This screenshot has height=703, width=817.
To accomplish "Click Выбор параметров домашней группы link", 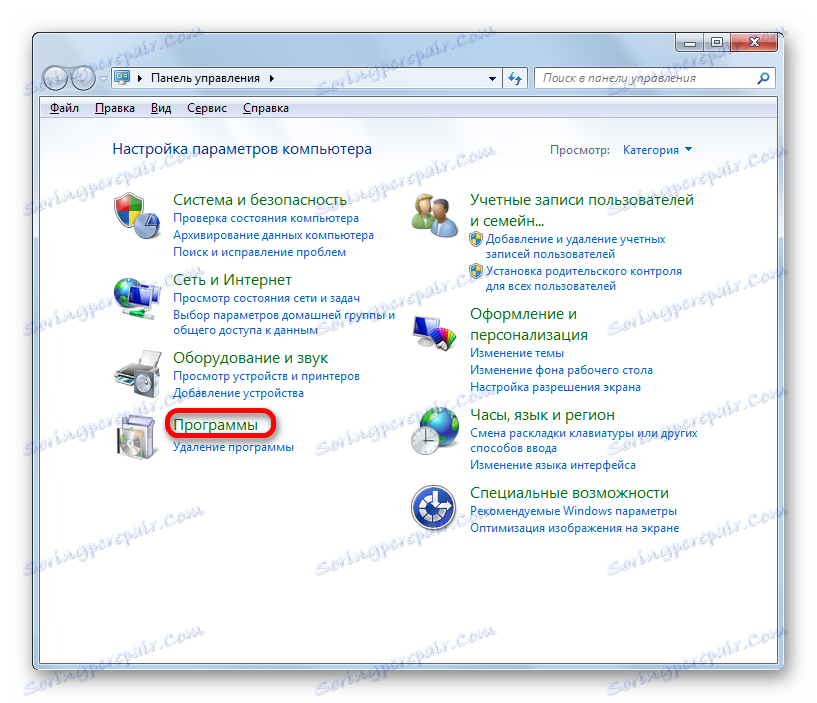I will coord(284,322).
